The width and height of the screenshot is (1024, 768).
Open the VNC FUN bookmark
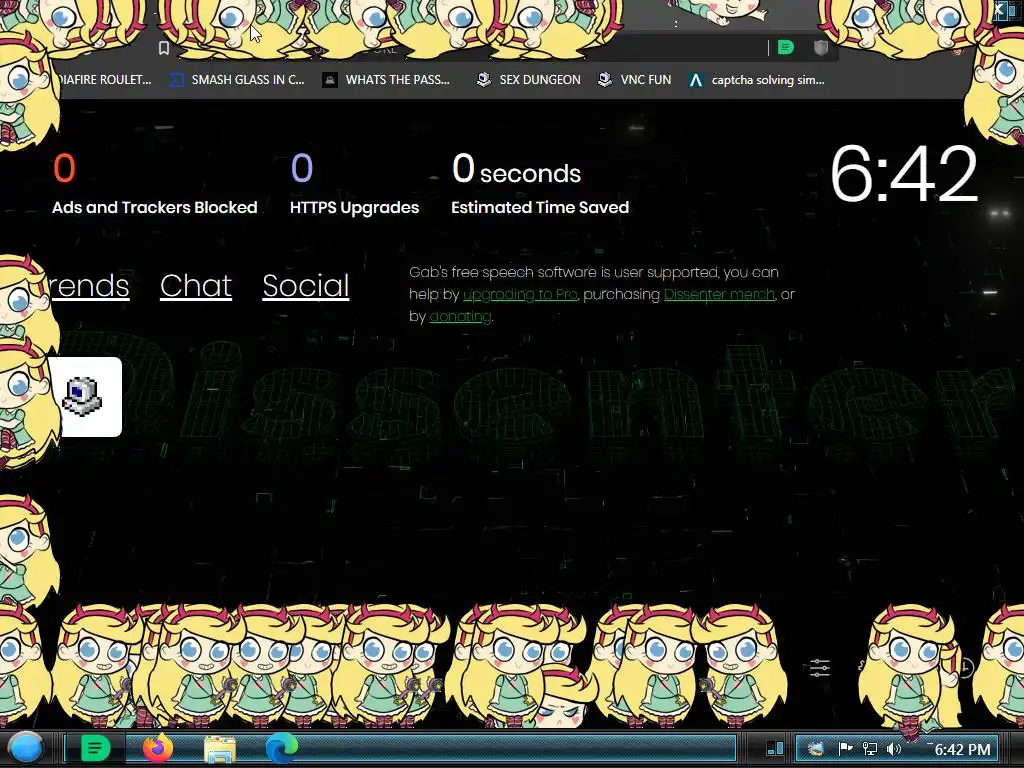coord(635,80)
